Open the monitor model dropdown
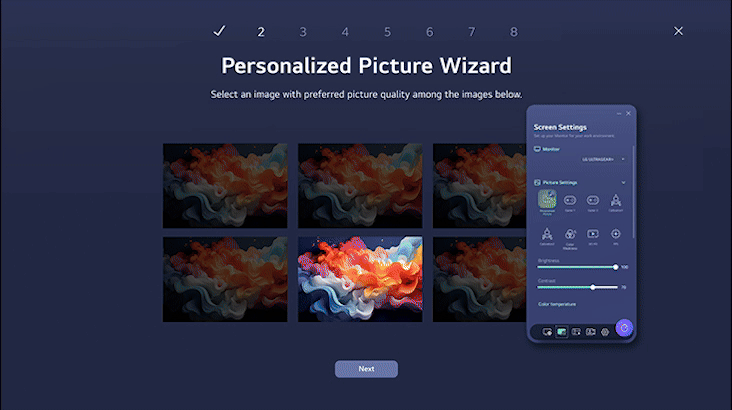This screenshot has width=732, height=410. pyautogui.click(x=603, y=159)
